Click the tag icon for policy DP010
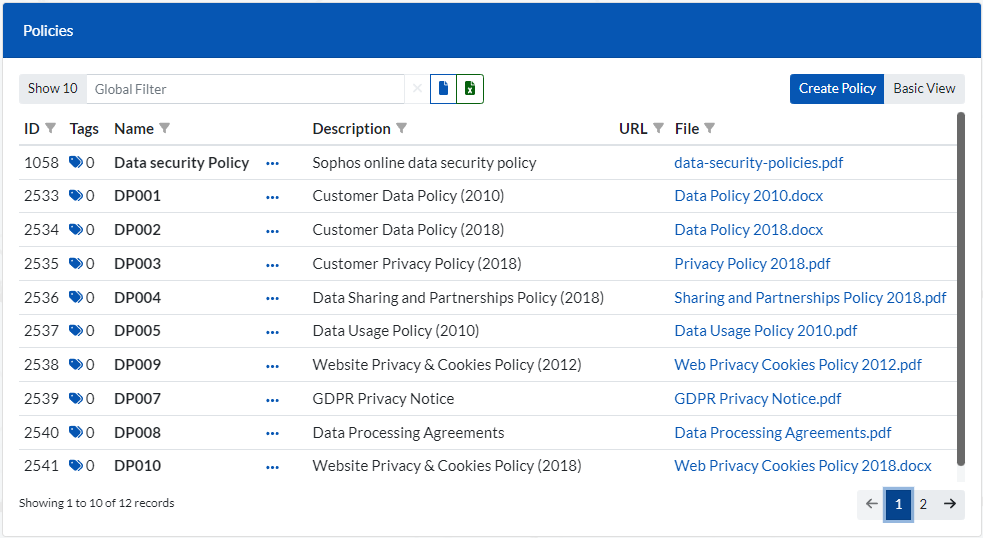Image resolution: width=983 pixels, height=538 pixels. click(76, 466)
